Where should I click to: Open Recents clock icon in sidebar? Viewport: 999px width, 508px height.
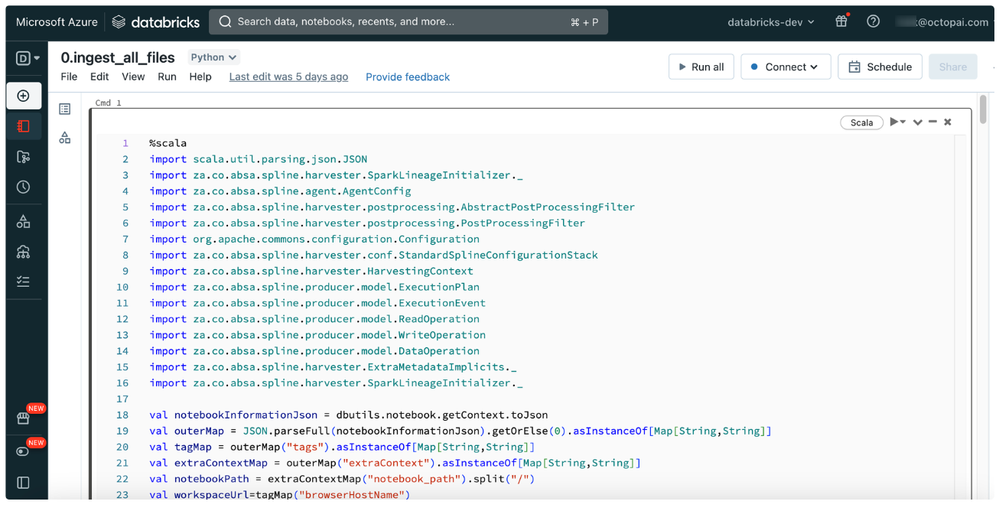[23, 187]
